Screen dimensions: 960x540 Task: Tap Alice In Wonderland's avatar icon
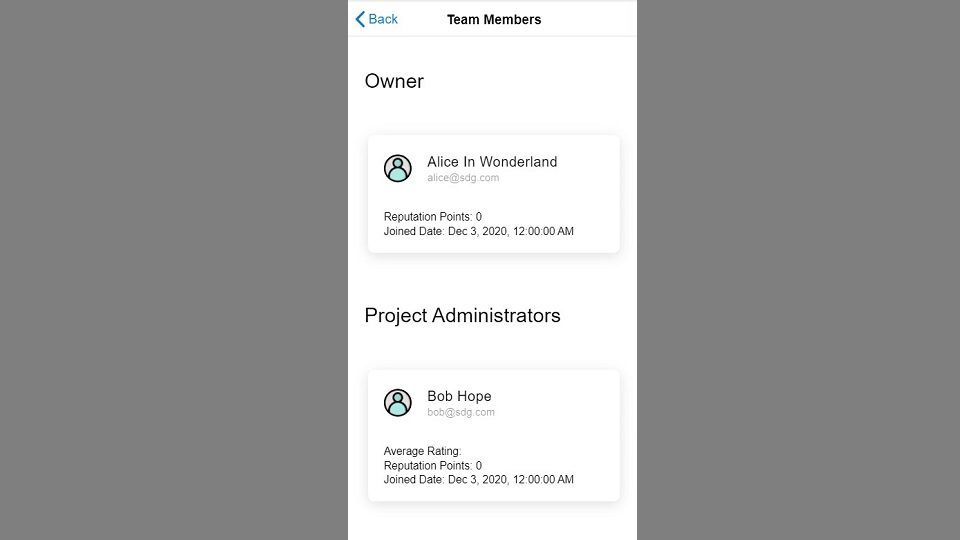397,168
